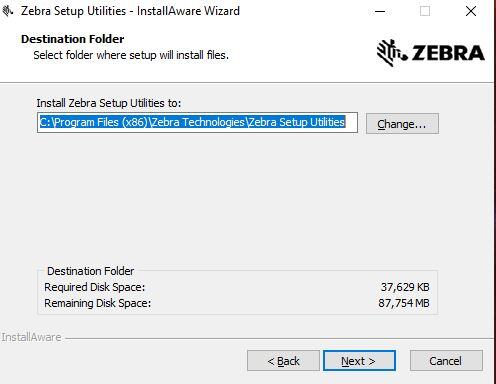Click the 'Required Disk Space:' label
The image size is (496, 384).
[x=95, y=287]
